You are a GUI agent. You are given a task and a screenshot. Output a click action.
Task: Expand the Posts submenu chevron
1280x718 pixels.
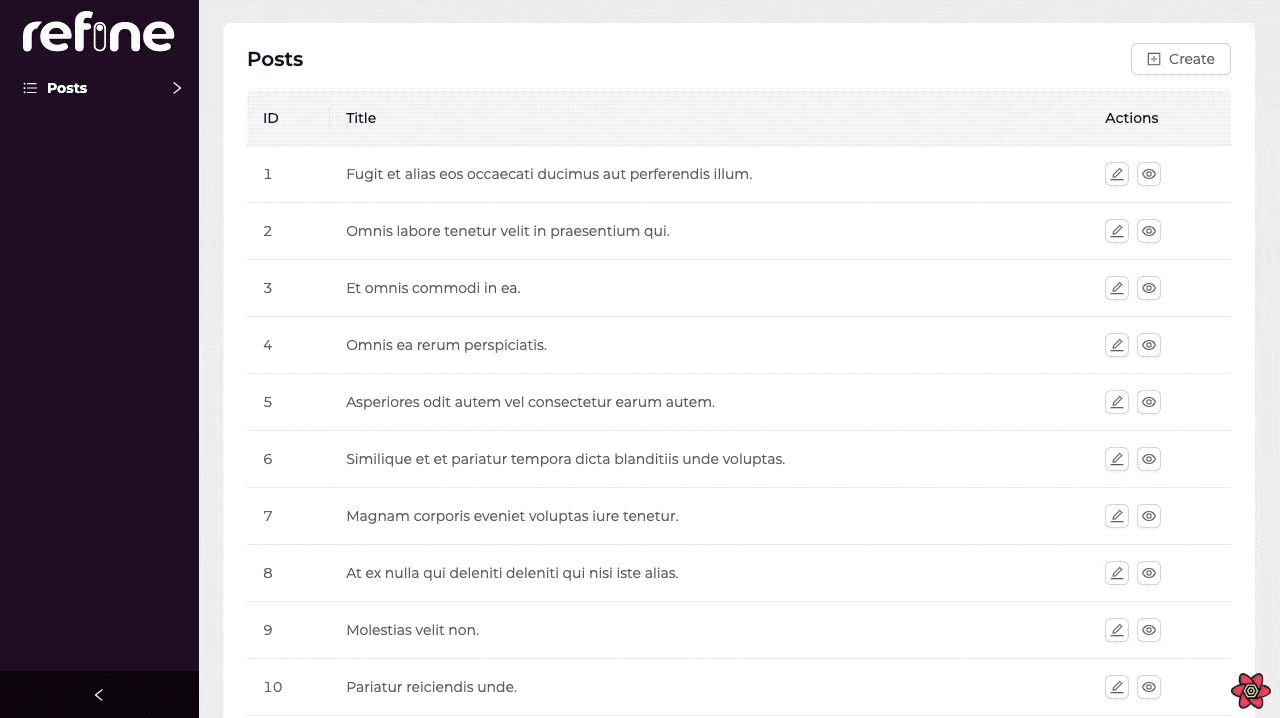click(x=177, y=88)
